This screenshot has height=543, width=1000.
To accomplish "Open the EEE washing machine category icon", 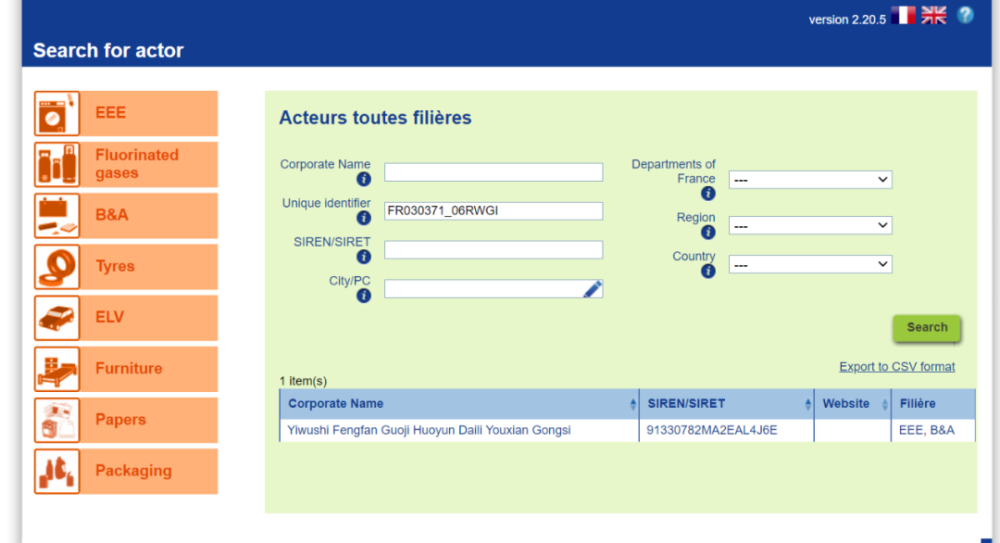I will point(57,113).
